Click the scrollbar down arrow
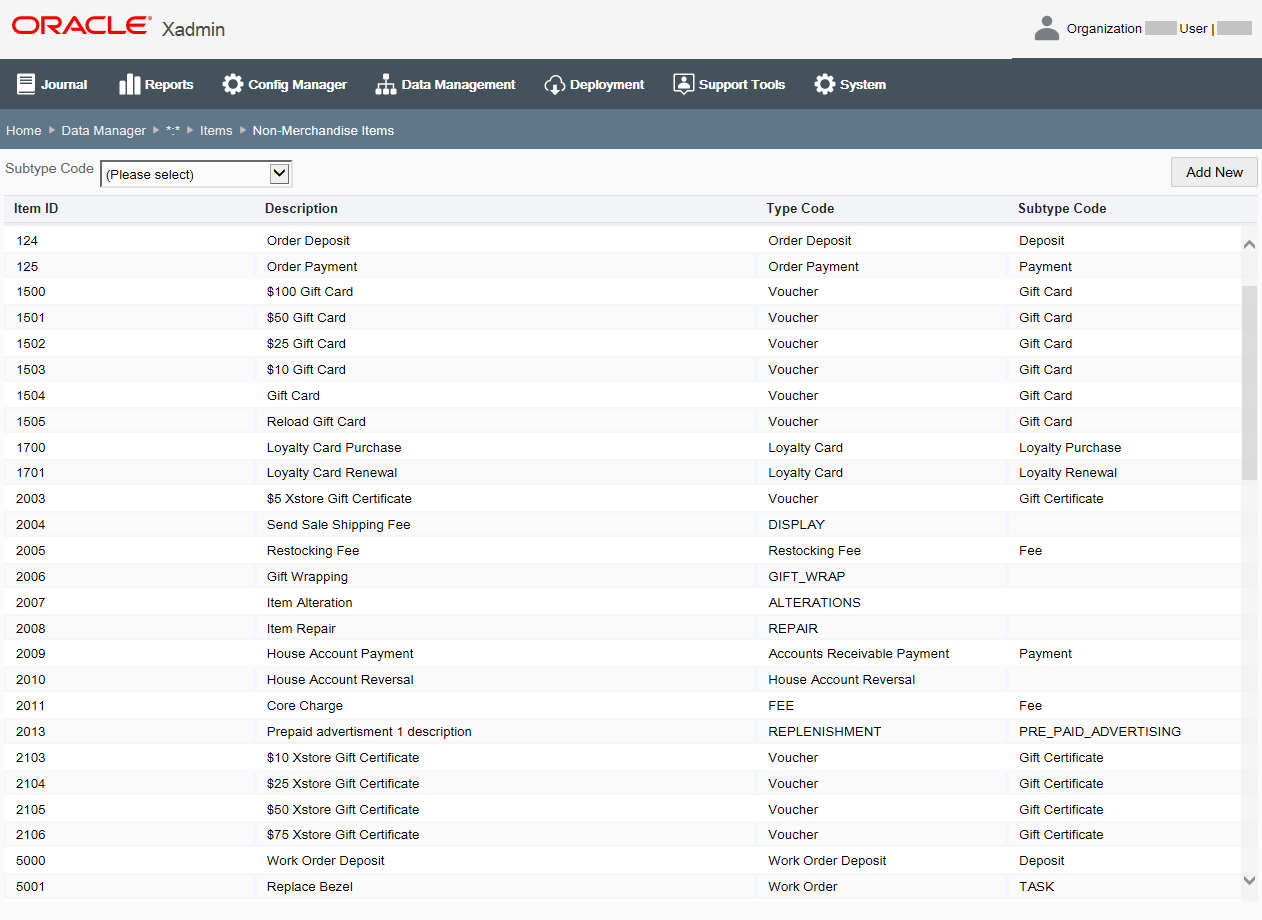This screenshot has width=1262, height=920. pyautogui.click(x=1249, y=880)
